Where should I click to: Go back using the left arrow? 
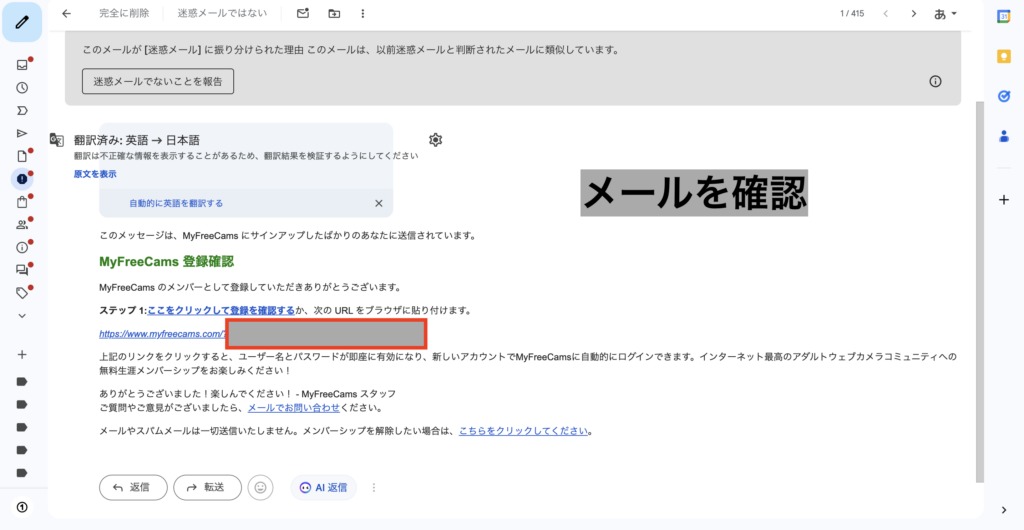[x=66, y=14]
